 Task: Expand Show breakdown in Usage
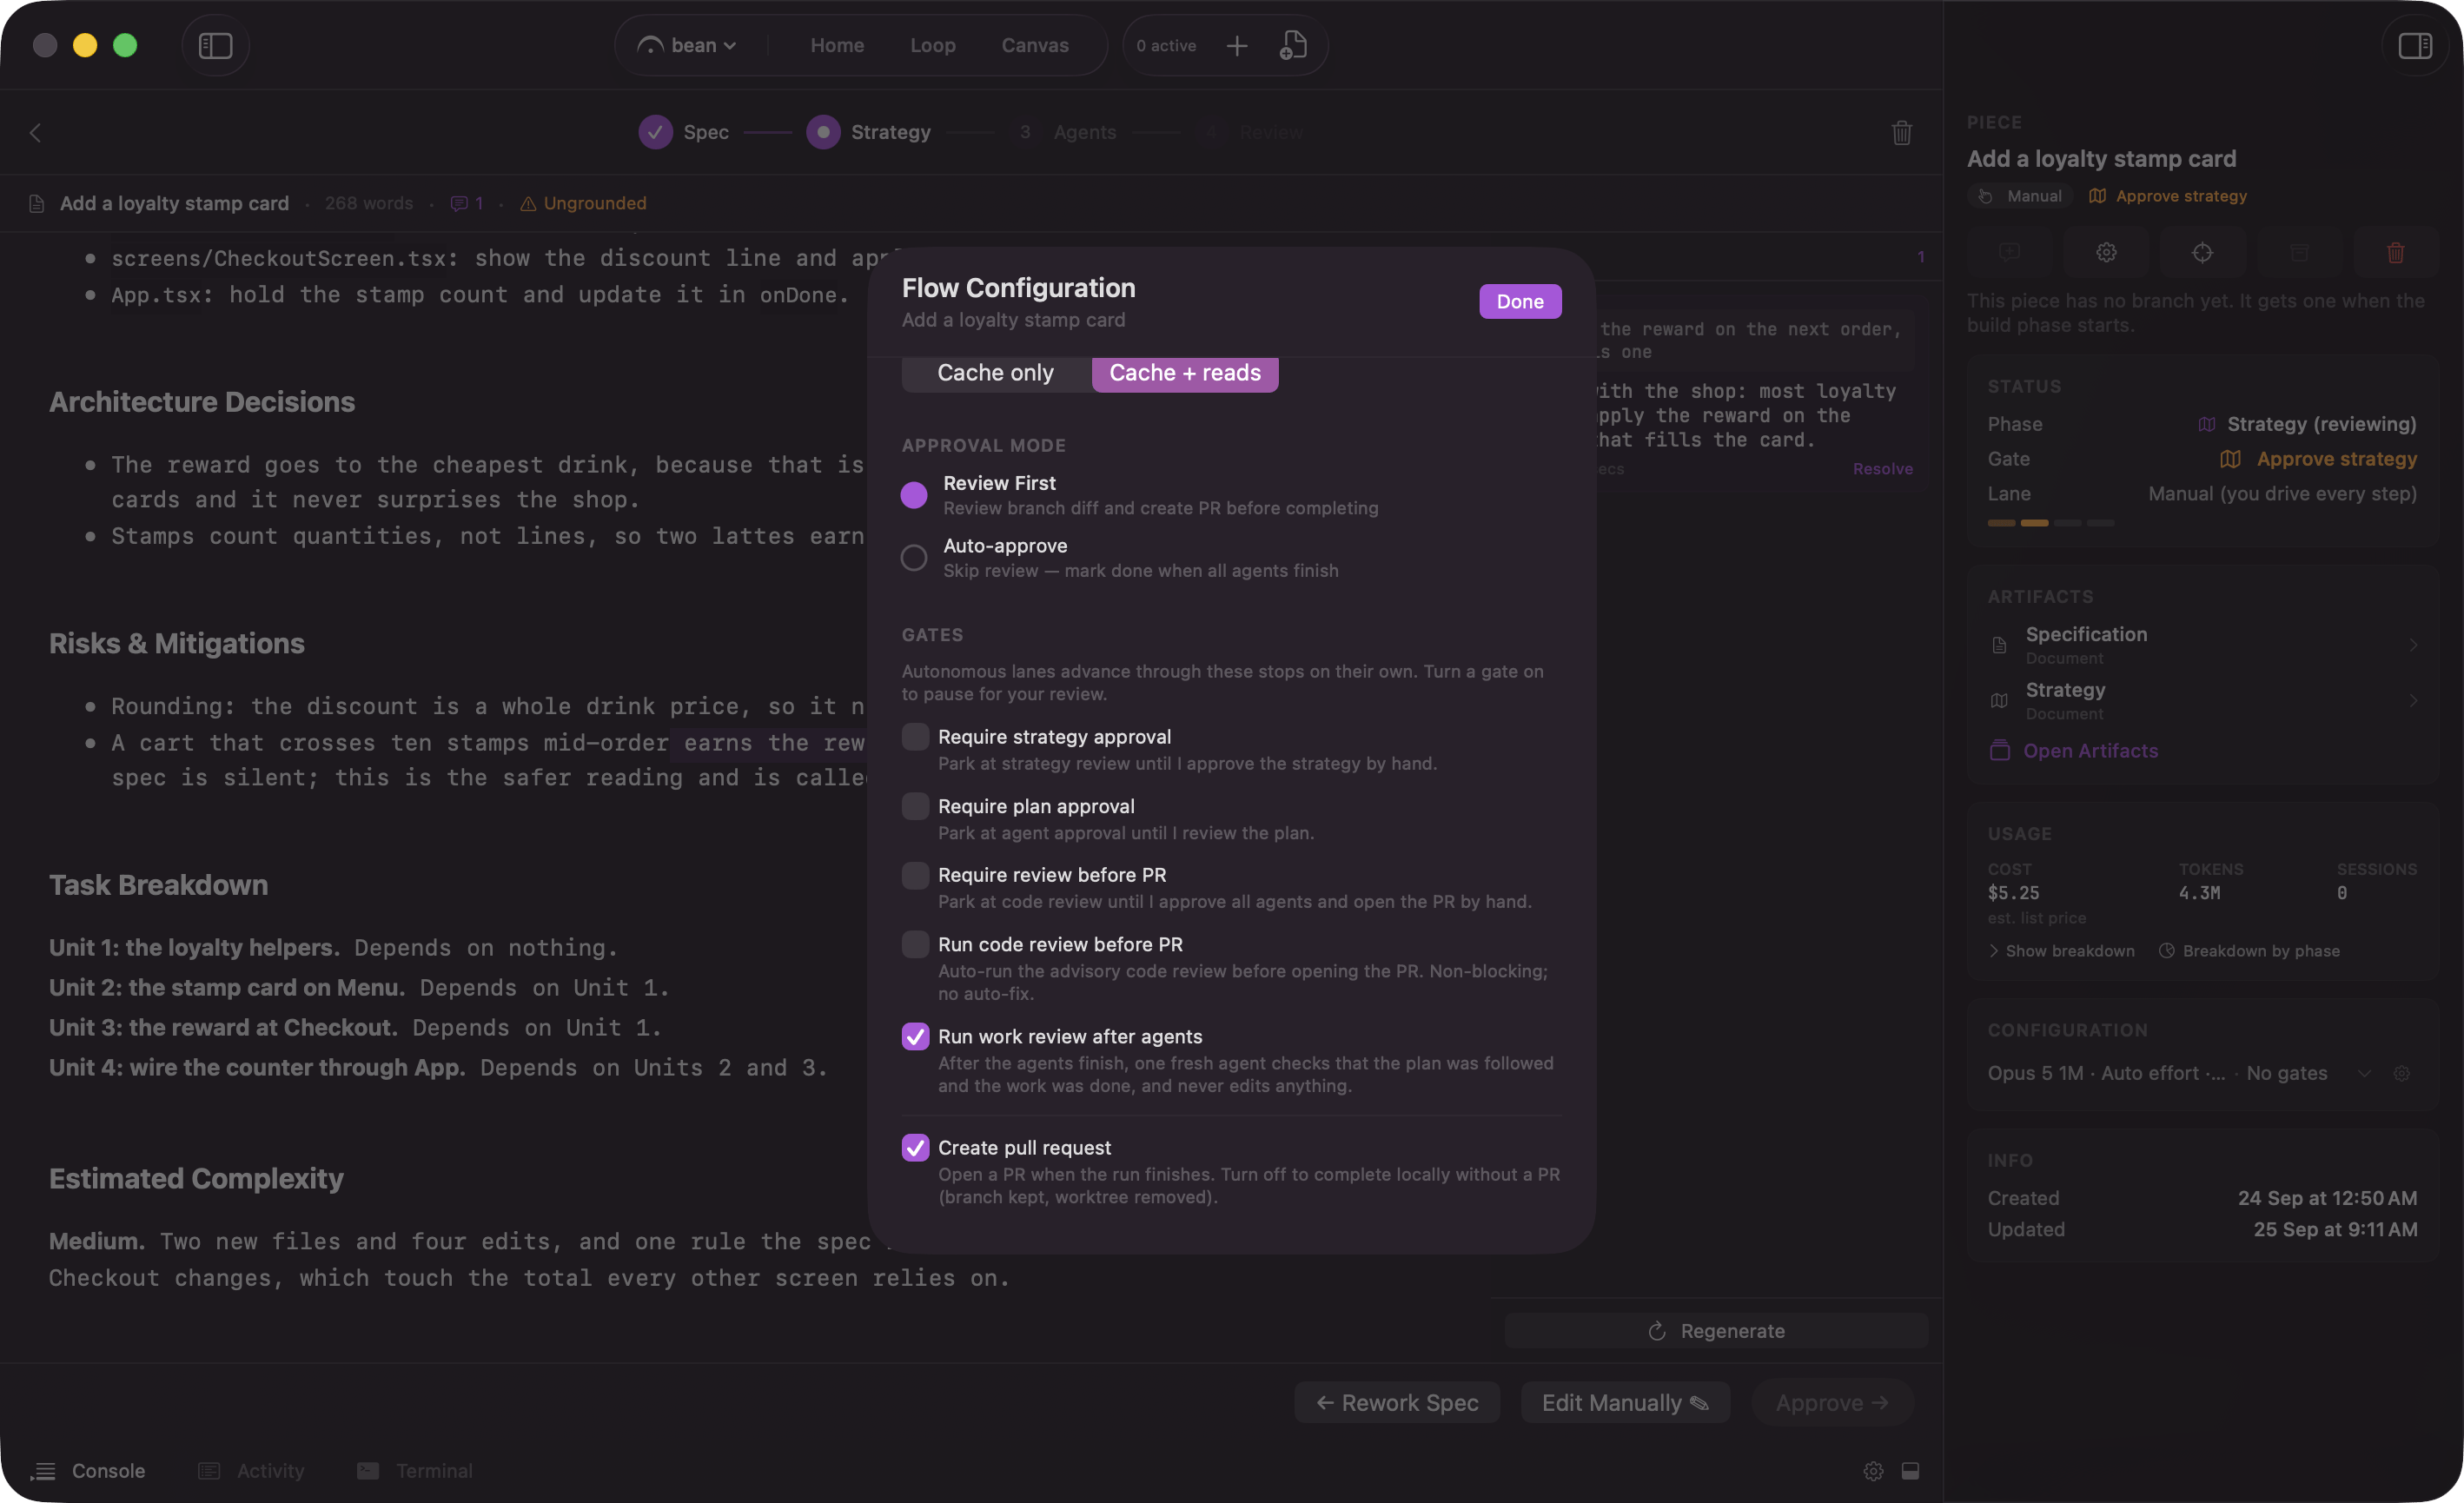pyautogui.click(x=2061, y=952)
